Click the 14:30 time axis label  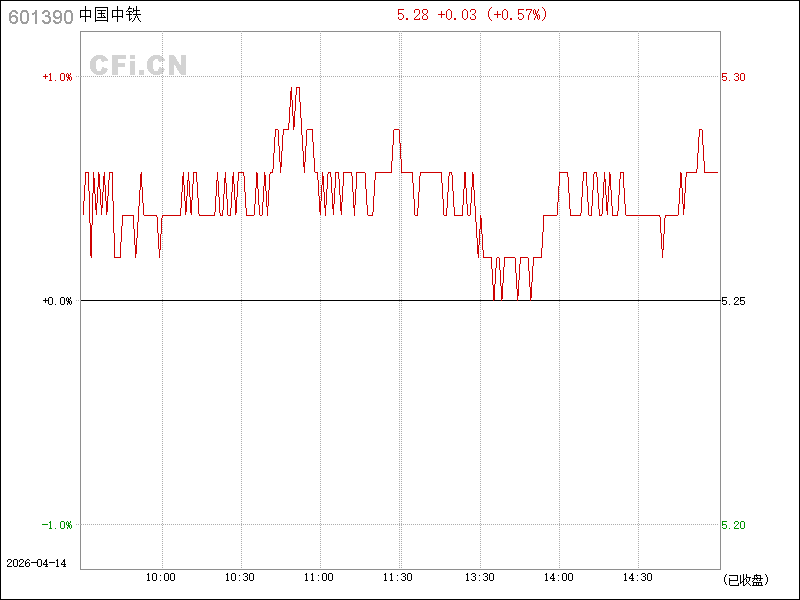click(638, 577)
